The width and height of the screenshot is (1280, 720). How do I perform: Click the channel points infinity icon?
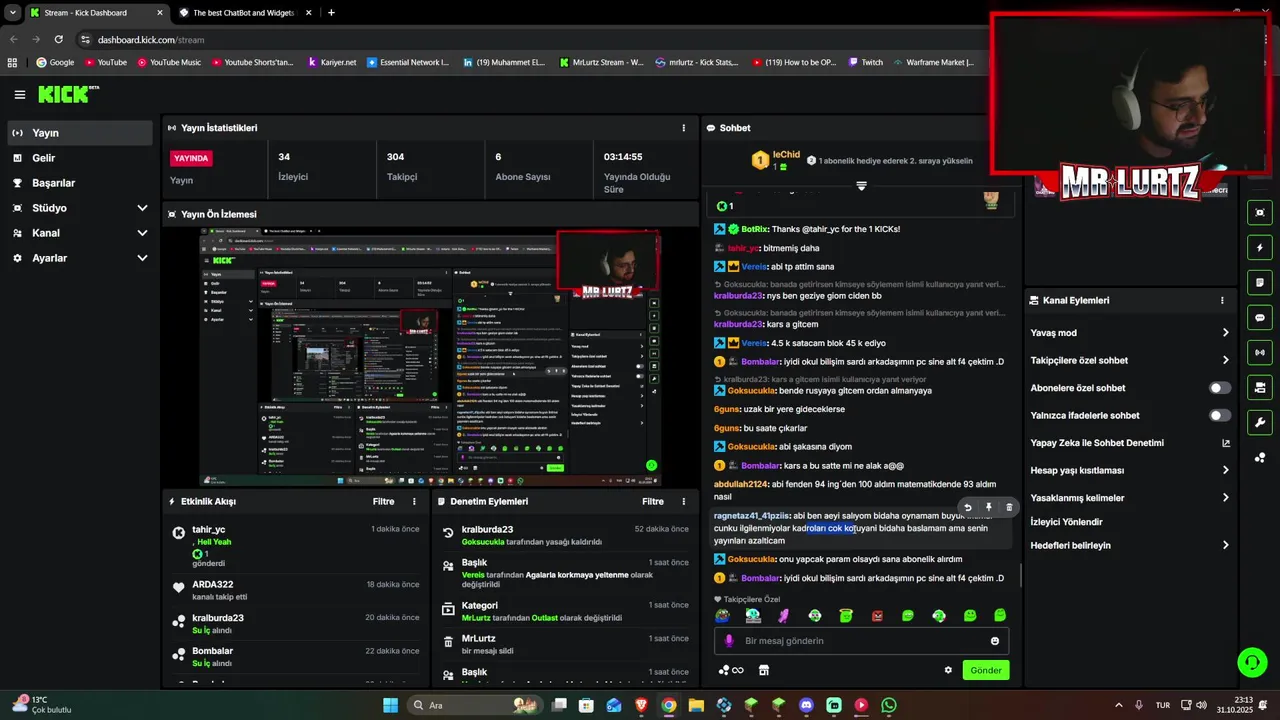point(731,670)
